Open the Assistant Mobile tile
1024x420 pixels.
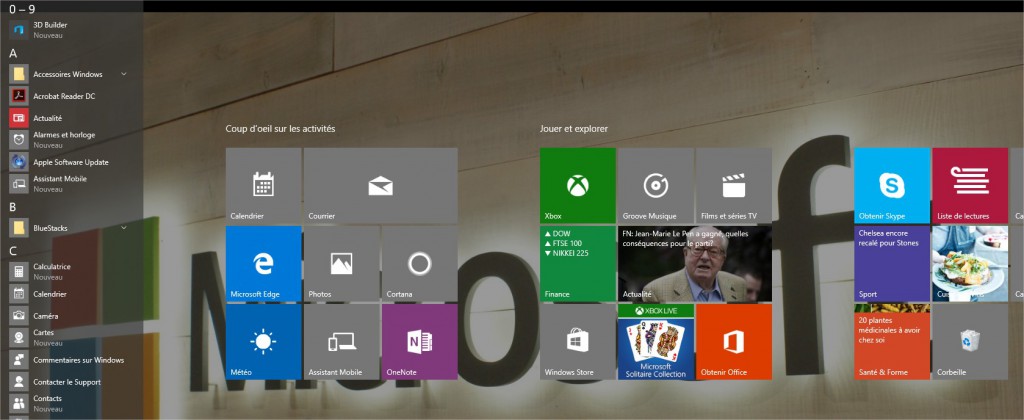tap(342, 342)
